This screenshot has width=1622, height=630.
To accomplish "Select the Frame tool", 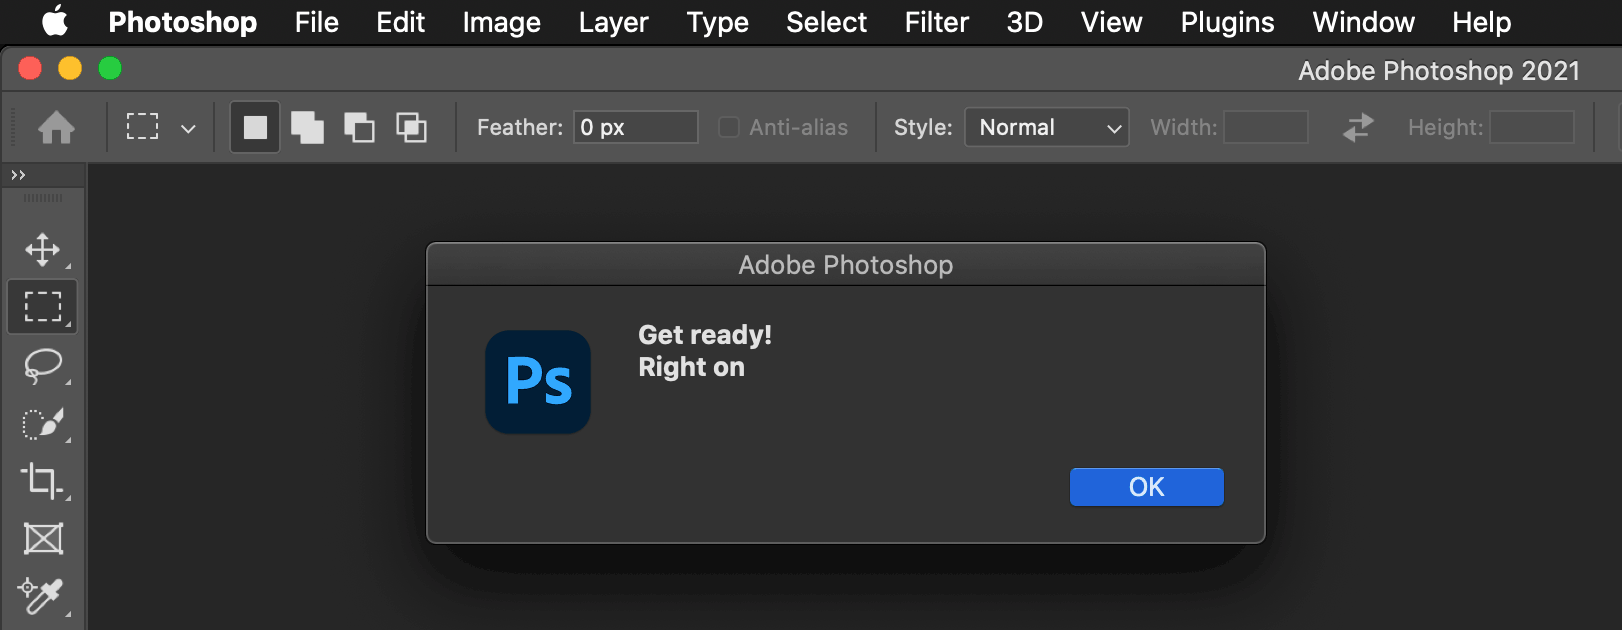I will tap(43, 539).
